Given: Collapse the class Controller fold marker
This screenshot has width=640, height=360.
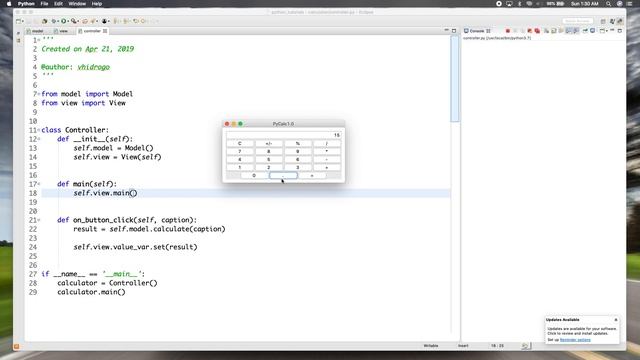Looking at the screenshot, I should pos(39,130).
